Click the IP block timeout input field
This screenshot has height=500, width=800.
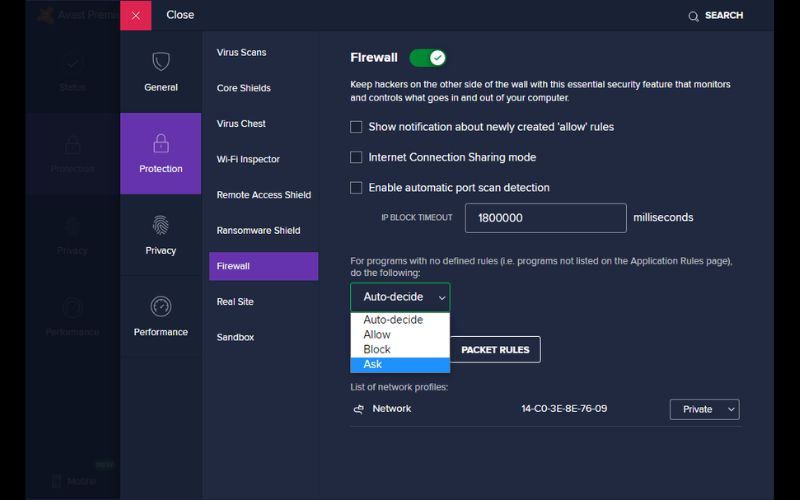pos(544,217)
